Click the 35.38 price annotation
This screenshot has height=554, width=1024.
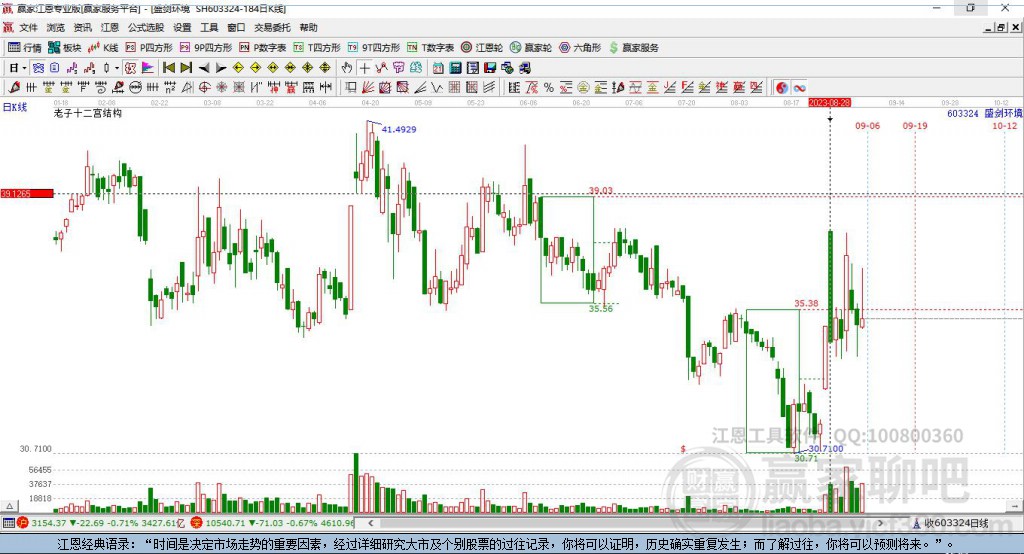[x=806, y=303]
